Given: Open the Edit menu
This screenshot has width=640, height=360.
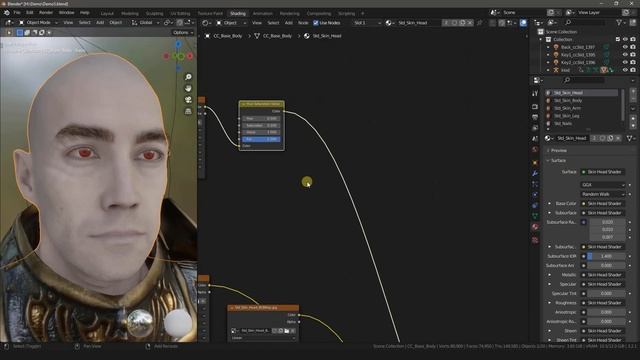Looking at the screenshot, I should tap(30, 13).
